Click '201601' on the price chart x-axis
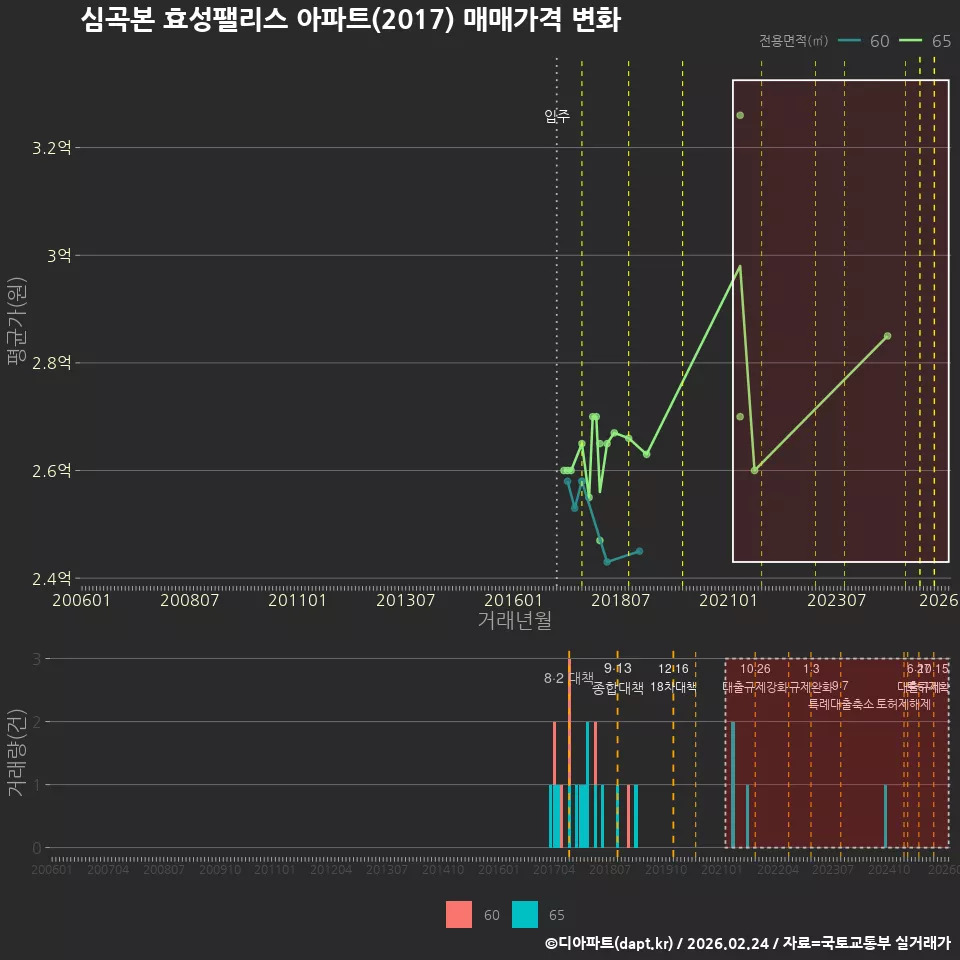960x960 pixels. tap(513, 600)
